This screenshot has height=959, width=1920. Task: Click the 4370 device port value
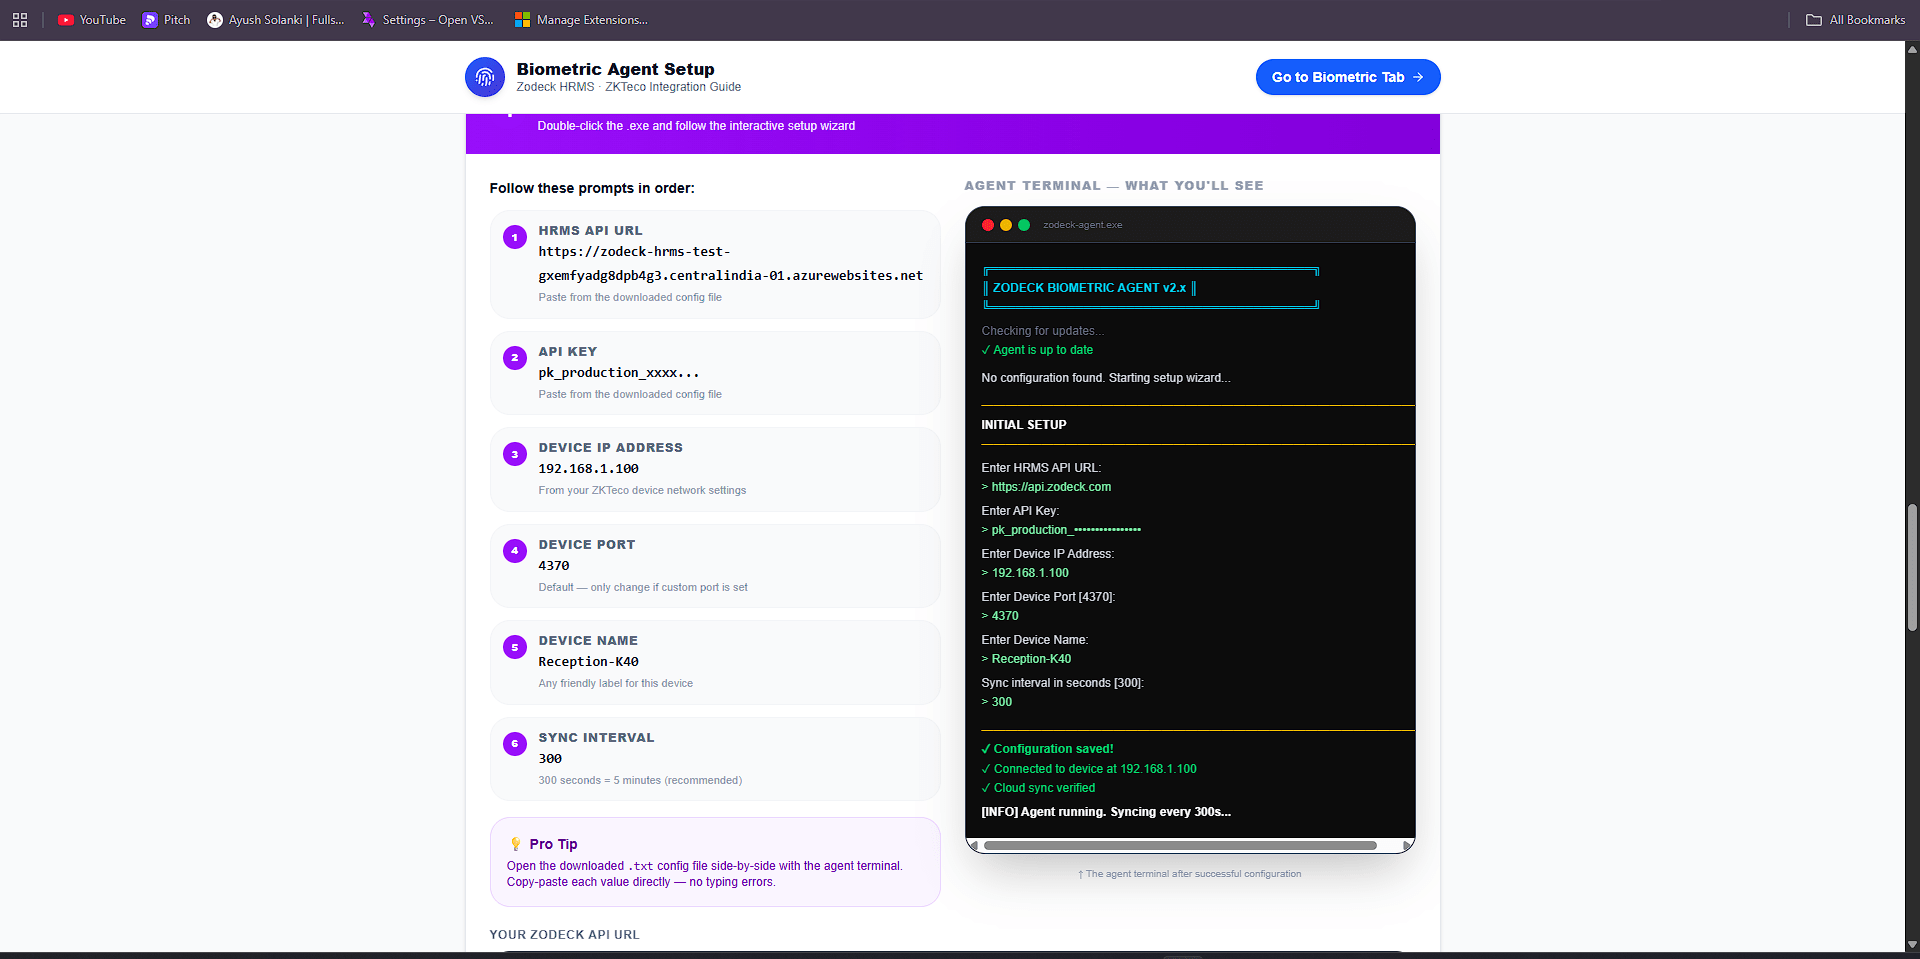coord(554,566)
